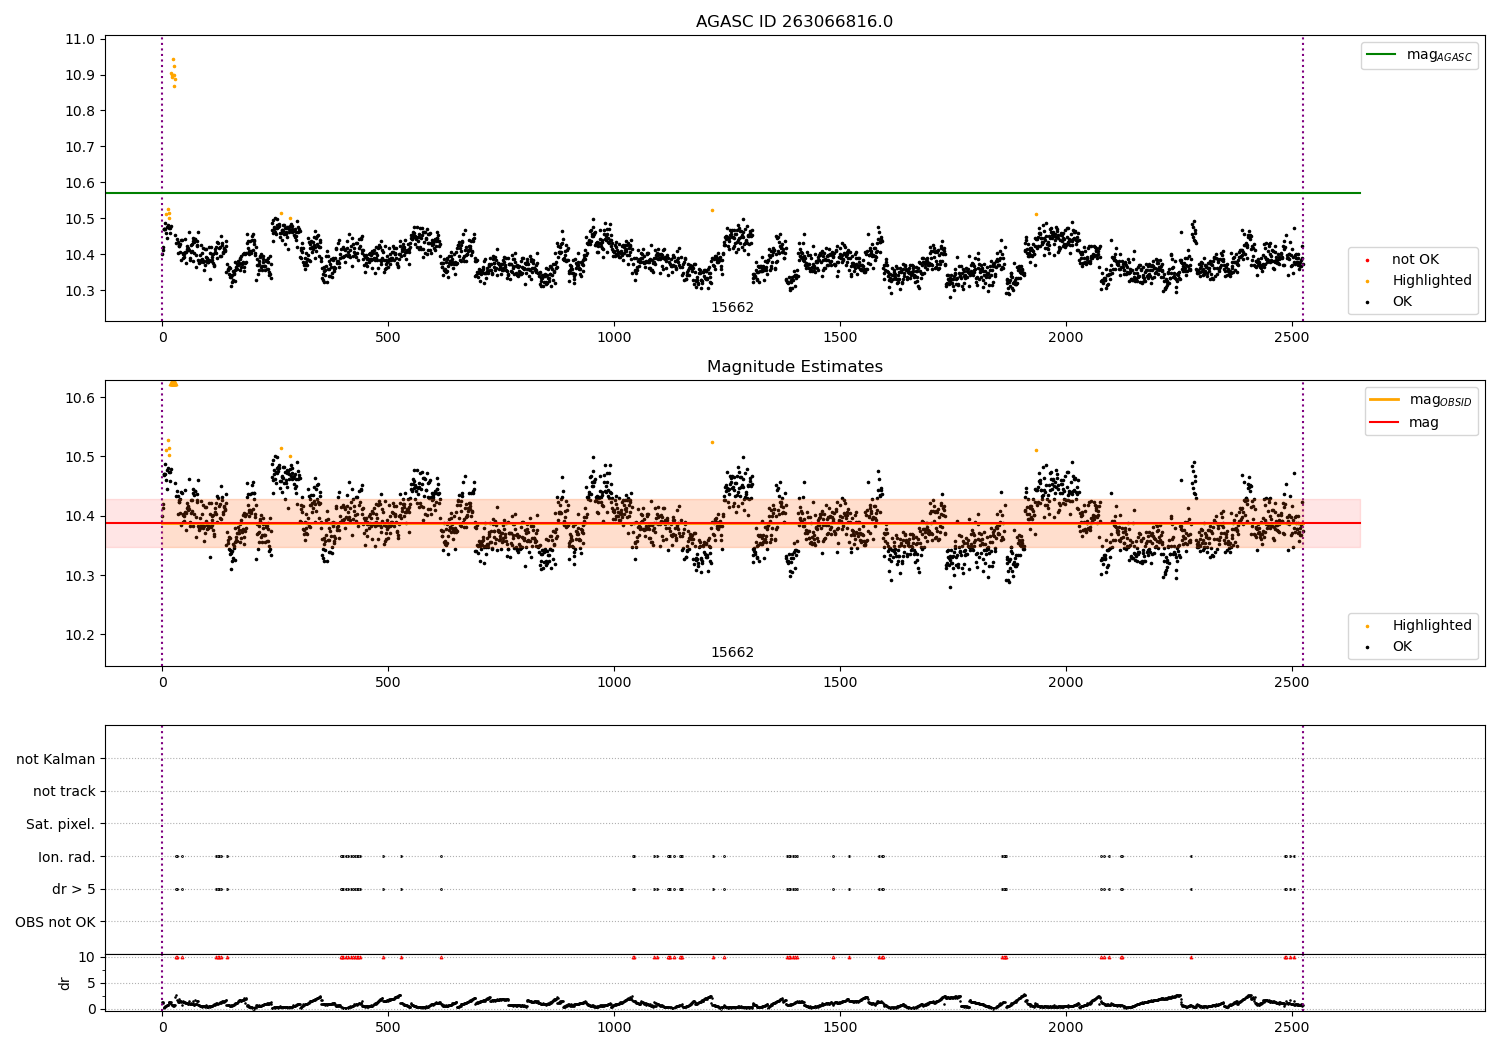This screenshot has height=1050, width=1500.
Task: Click the 11.0 y-axis tick label
Action: pos(81,40)
